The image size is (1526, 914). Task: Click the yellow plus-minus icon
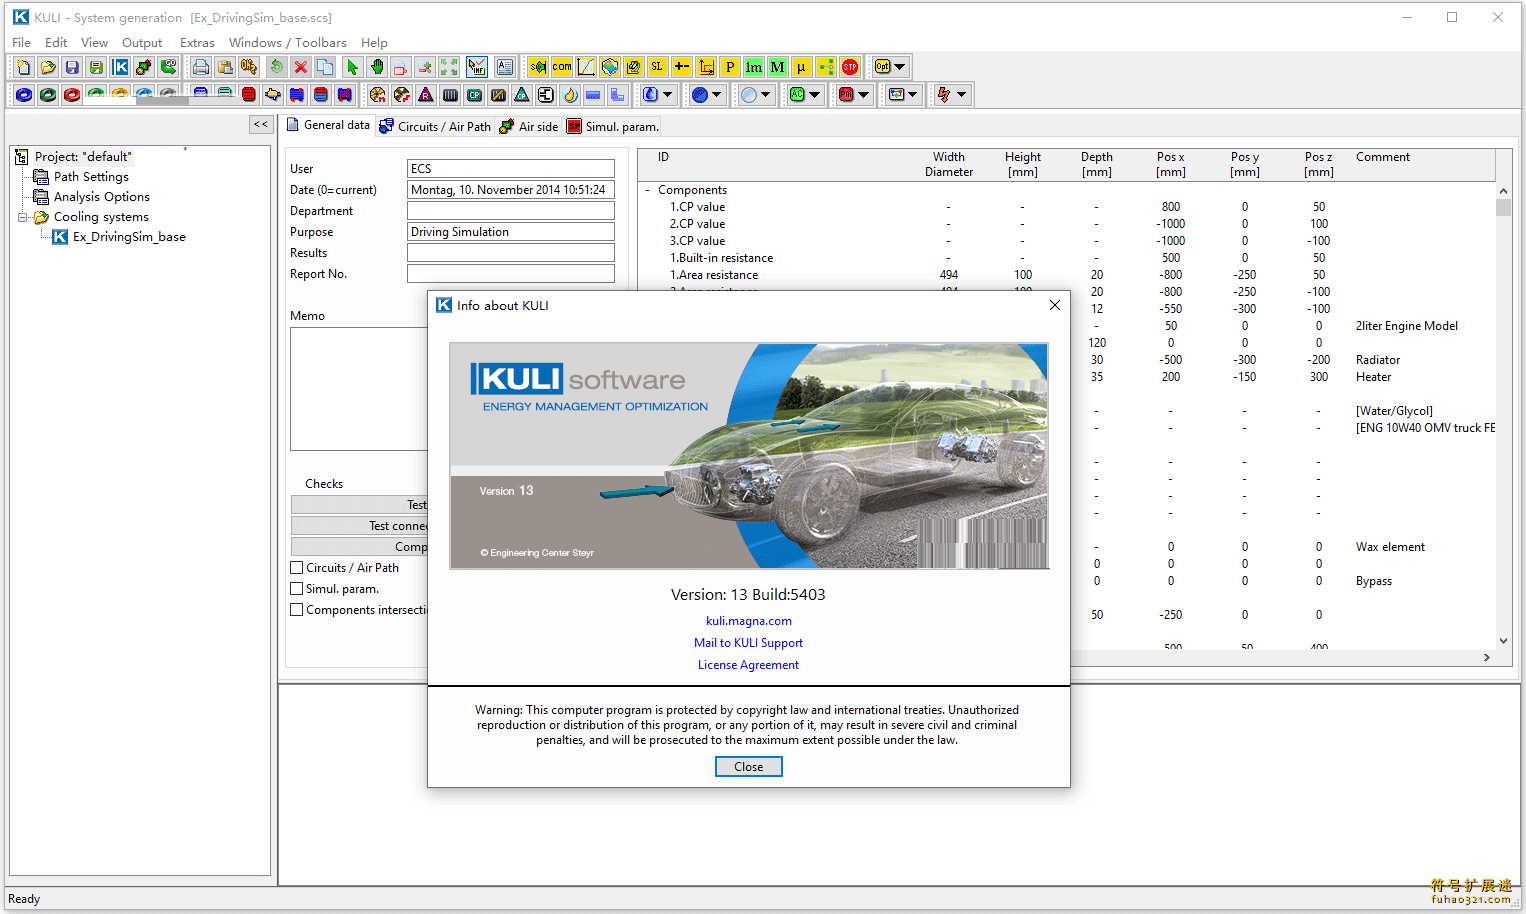682,67
